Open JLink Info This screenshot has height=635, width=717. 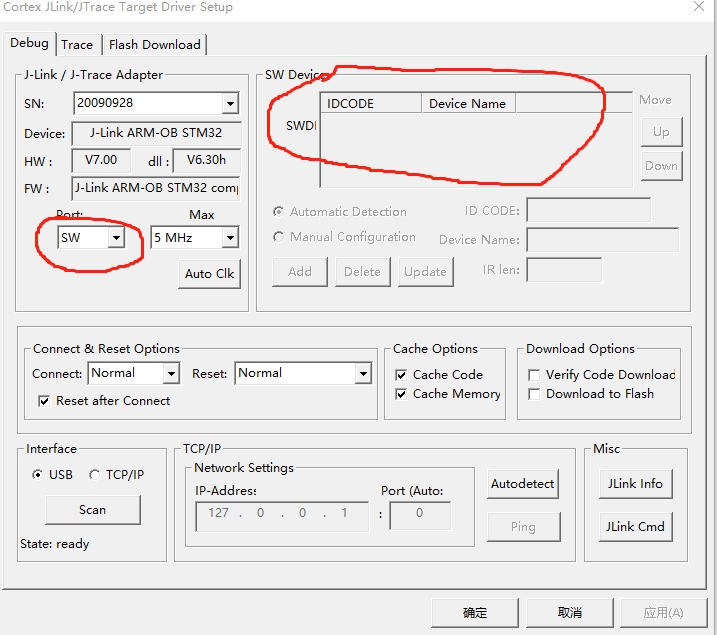point(635,484)
